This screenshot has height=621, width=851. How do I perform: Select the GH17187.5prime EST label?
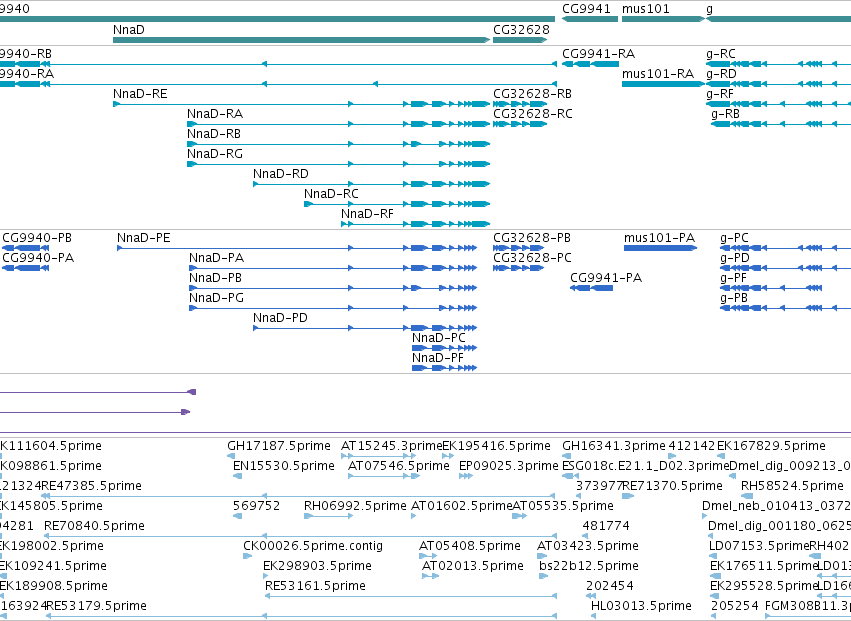[279, 446]
